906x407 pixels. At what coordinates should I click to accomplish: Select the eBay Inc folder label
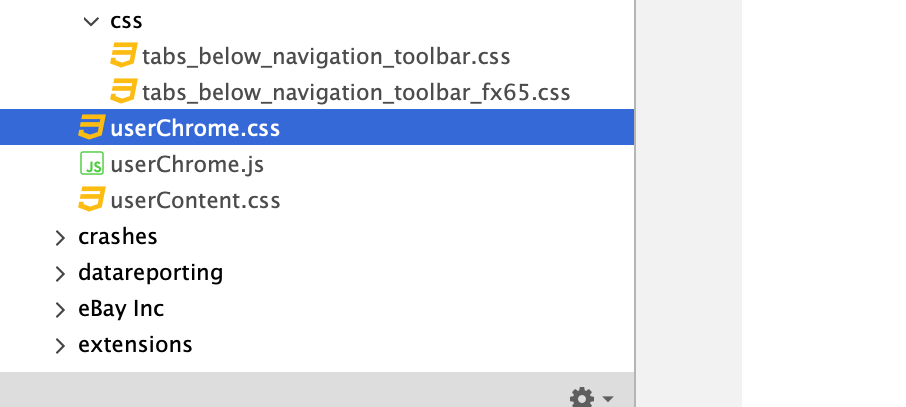point(121,309)
